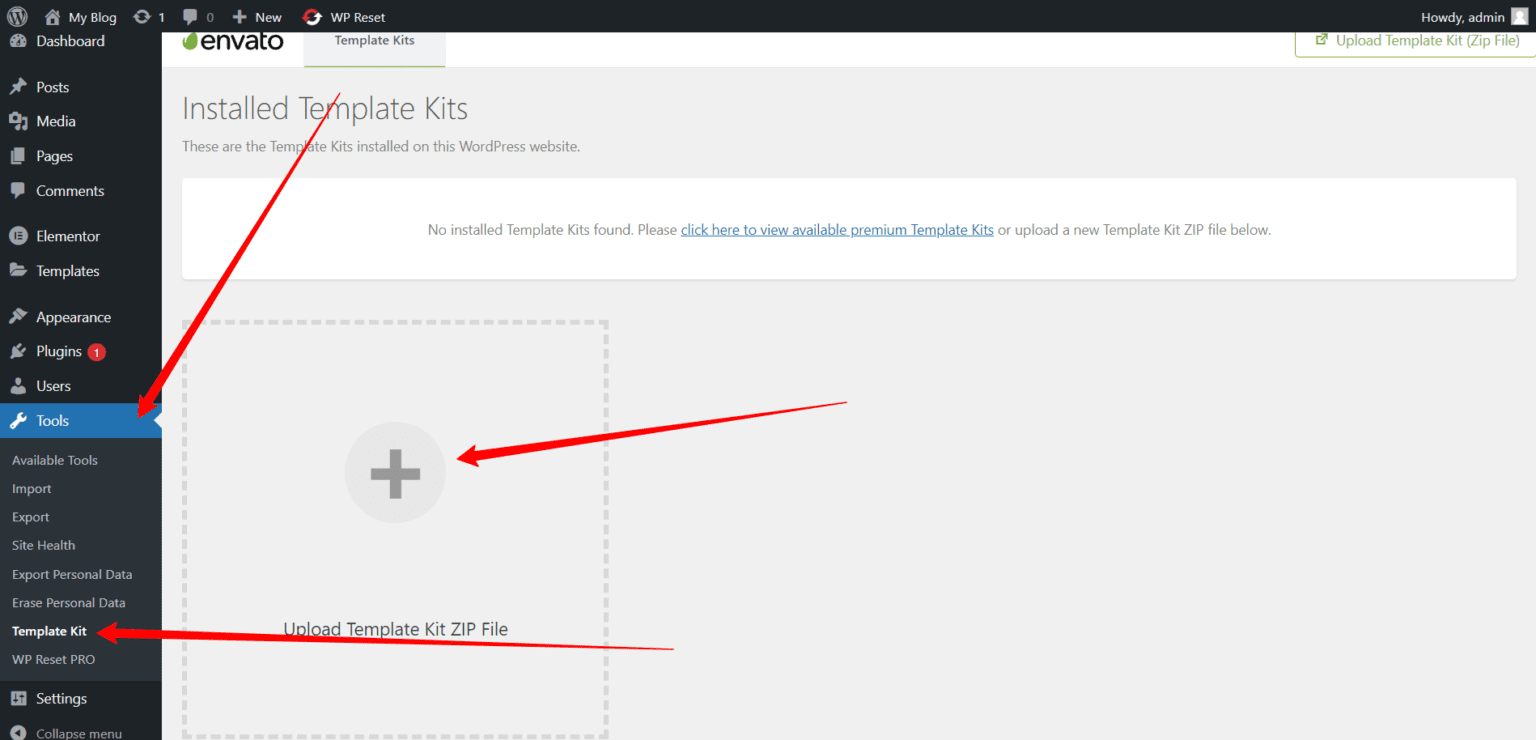The height and width of the screenshot is (740, 1536).
Task: Click the WP Reset icon in the admin bar
Action: pos(313,16)
